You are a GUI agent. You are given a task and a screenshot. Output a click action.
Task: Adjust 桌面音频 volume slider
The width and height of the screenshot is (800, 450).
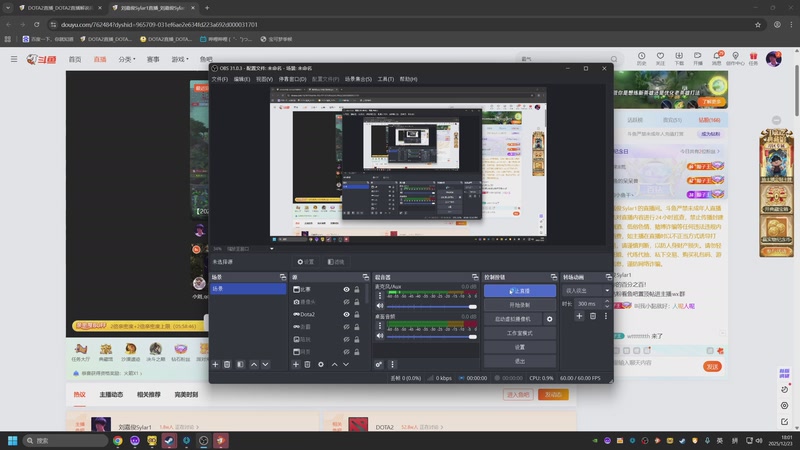432,337
